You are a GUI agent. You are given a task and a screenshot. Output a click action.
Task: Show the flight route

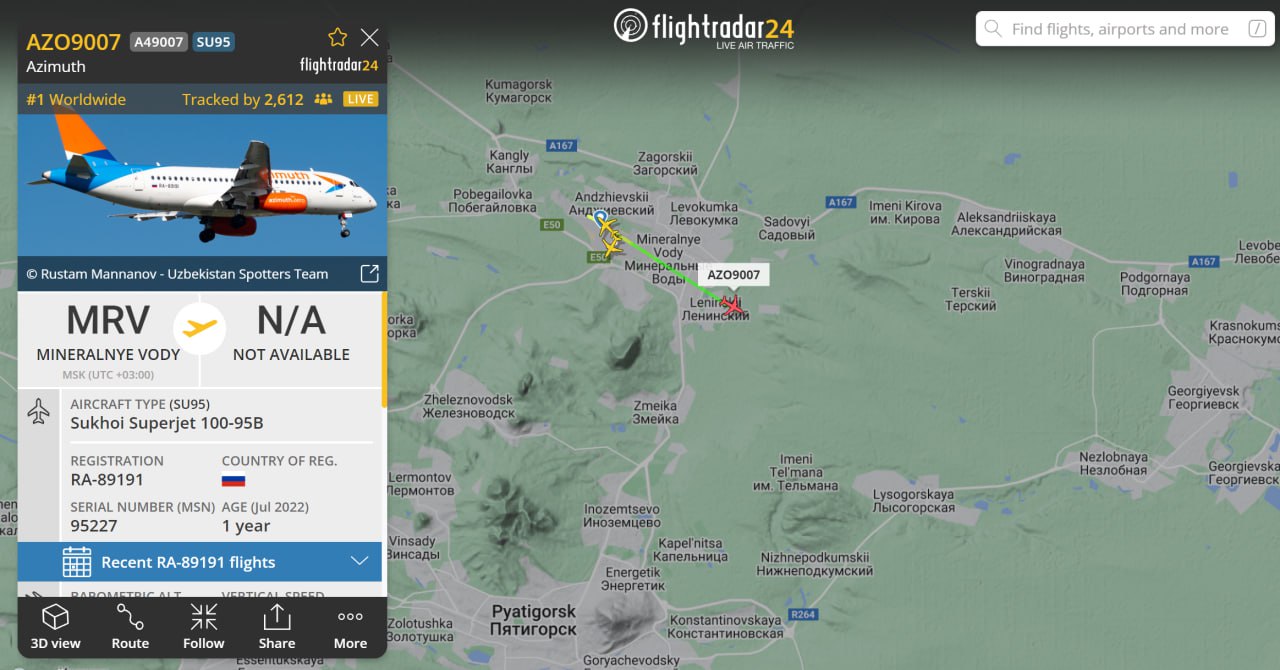click(130, 627)
